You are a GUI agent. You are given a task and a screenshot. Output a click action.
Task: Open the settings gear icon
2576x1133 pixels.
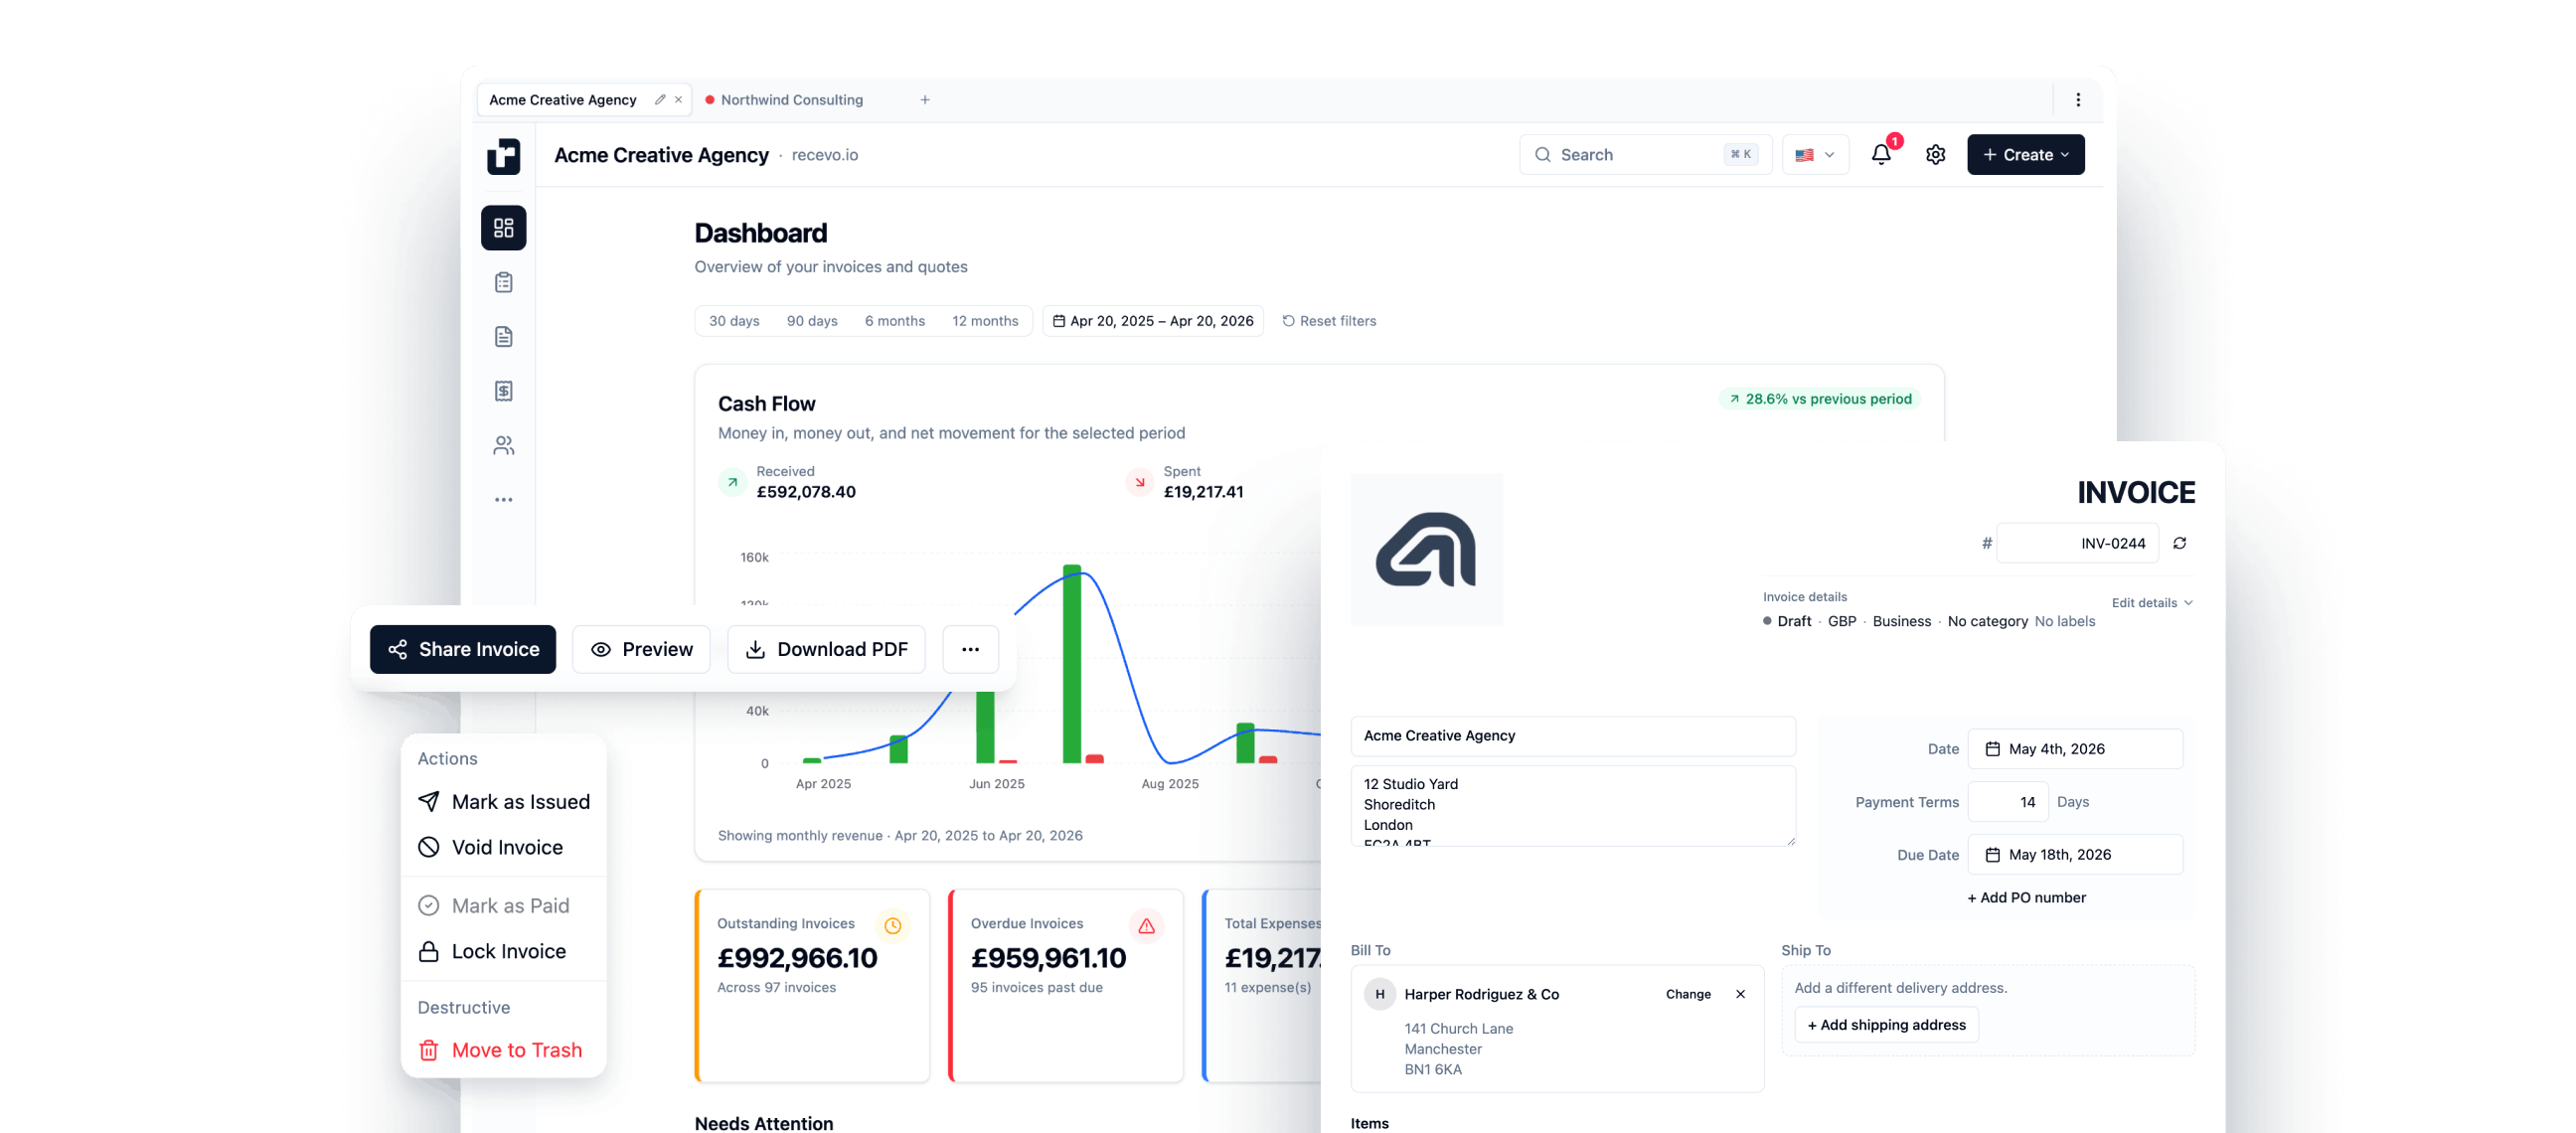1935,154
